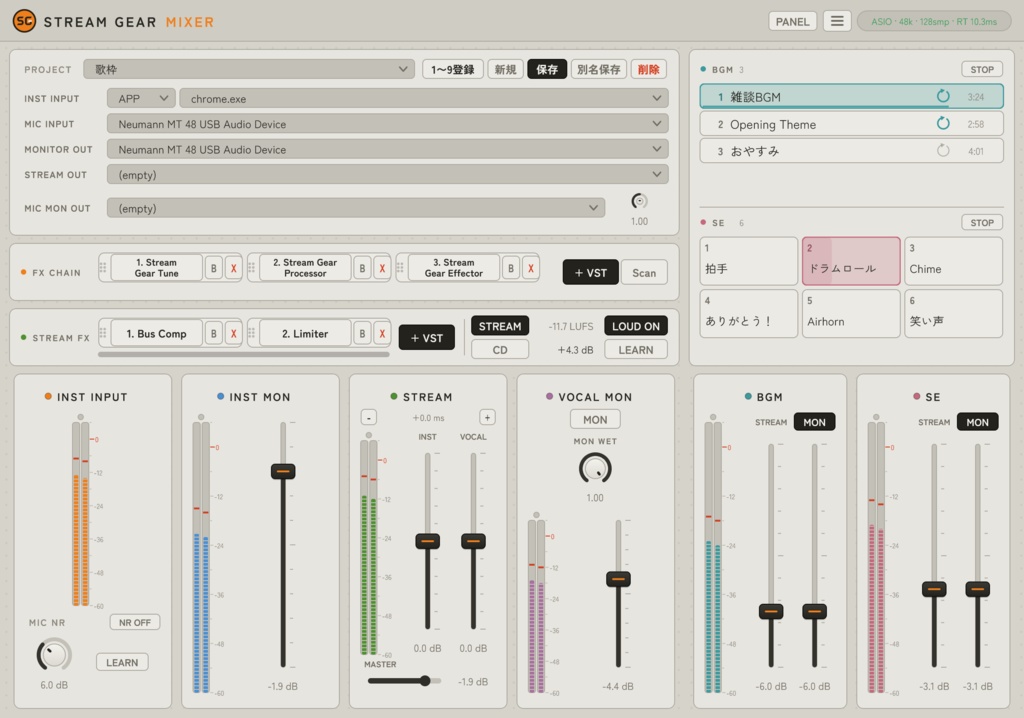Image resolution: width=1024 pixels, height=718 pixels.
Task: Toggle BGM channel MON button
Action: pyautogui.click(x=814, y=422)
